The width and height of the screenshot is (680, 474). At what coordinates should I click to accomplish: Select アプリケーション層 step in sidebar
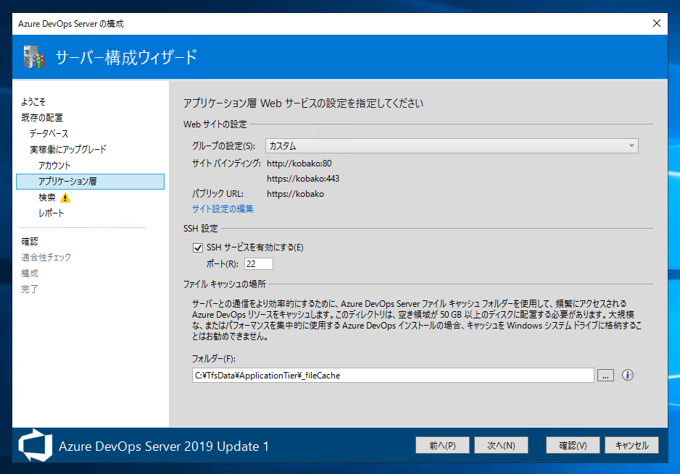point(90,182)
